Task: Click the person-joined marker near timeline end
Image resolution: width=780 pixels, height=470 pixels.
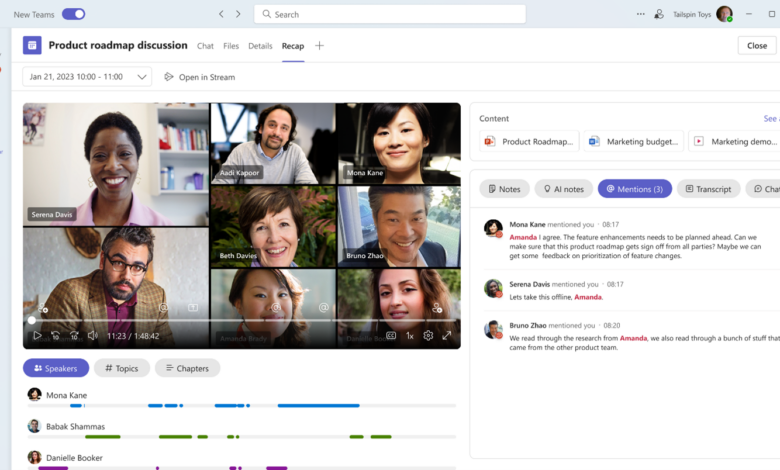Action: pos(437,308)
